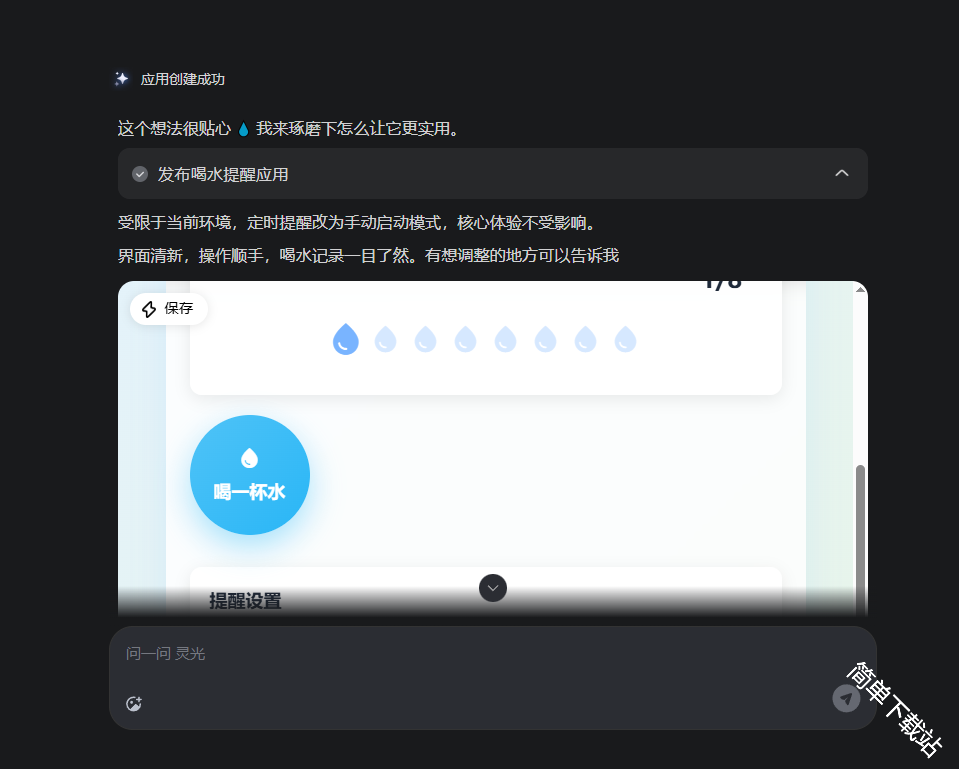
Task: Click the first filled water drop icon
Action: point(345,340)
